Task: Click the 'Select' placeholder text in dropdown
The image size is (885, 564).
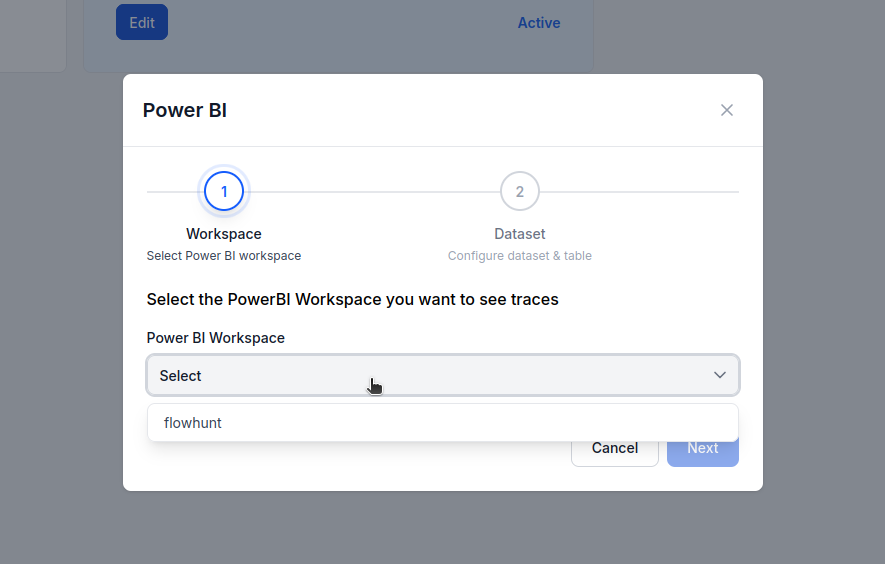Action: (181, 376)
